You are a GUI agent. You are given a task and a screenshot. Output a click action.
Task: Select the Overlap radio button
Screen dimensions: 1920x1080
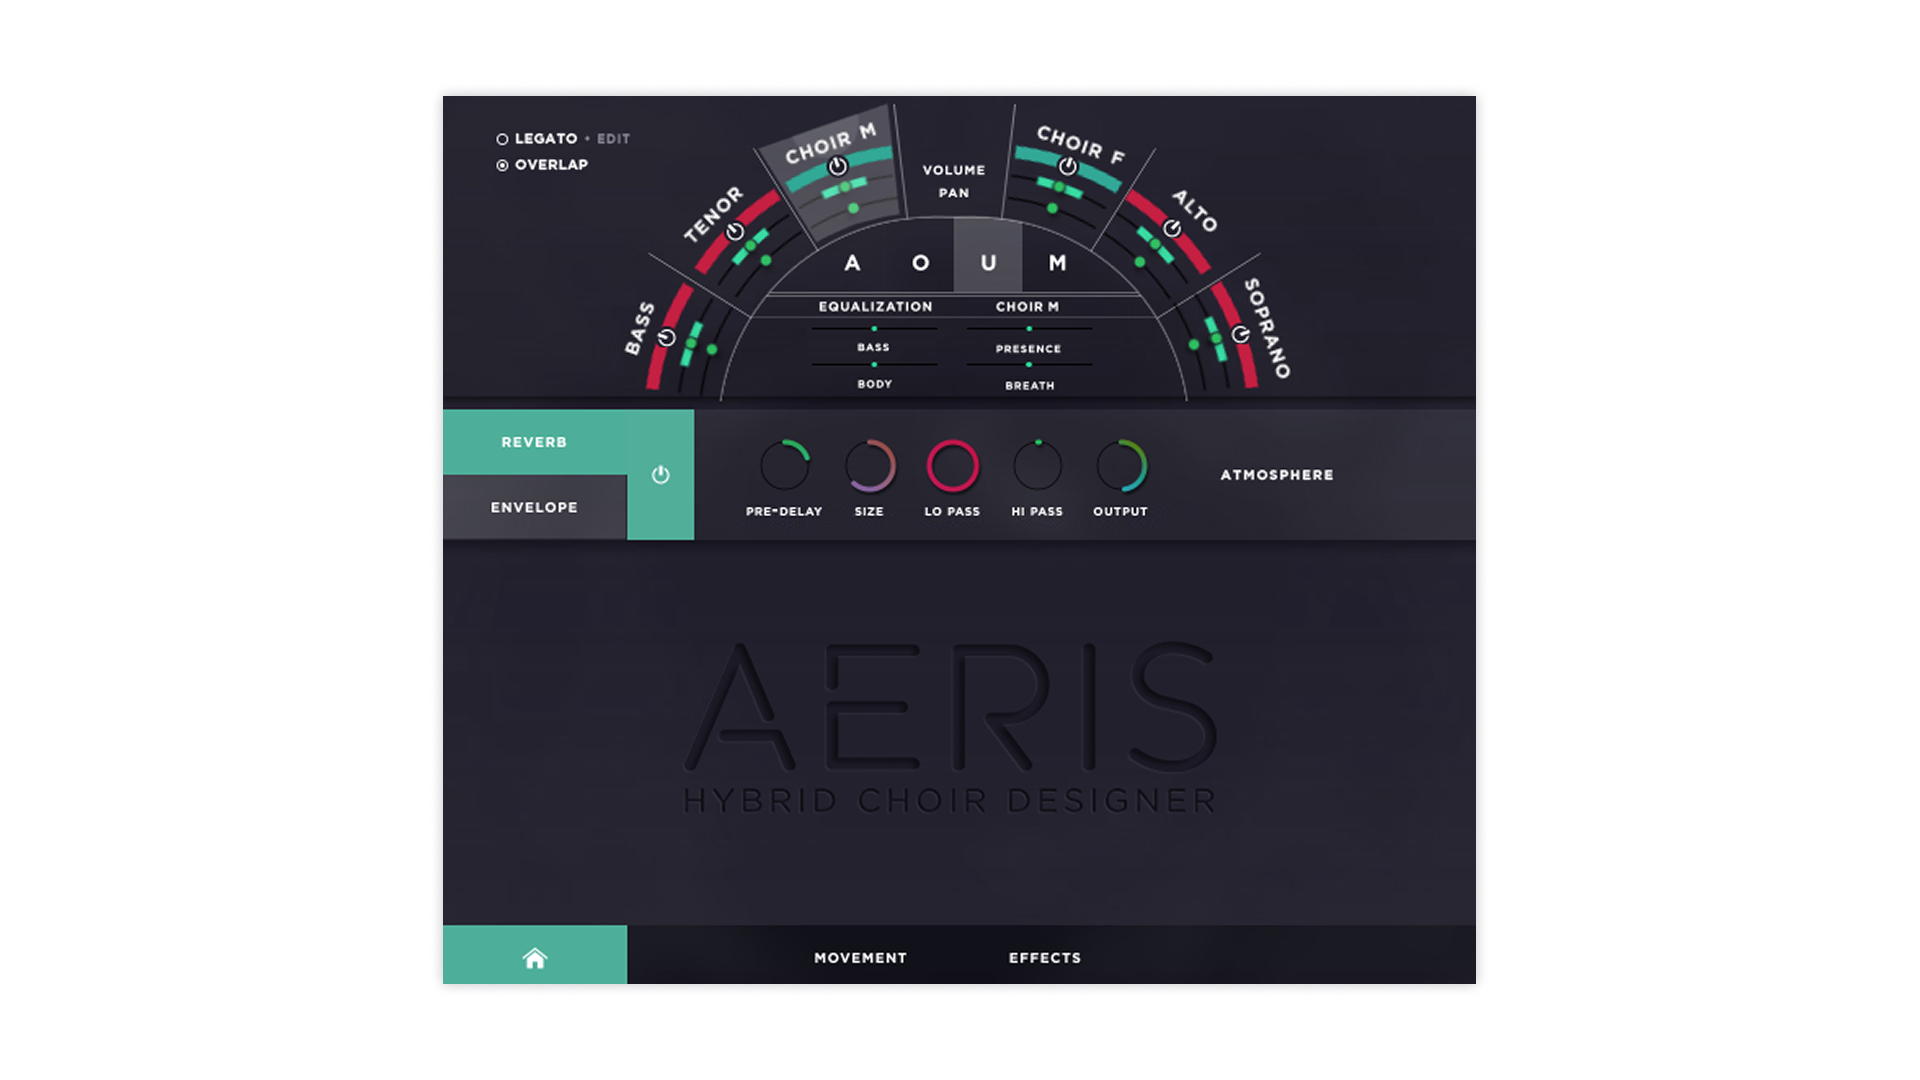click(502, 165)
